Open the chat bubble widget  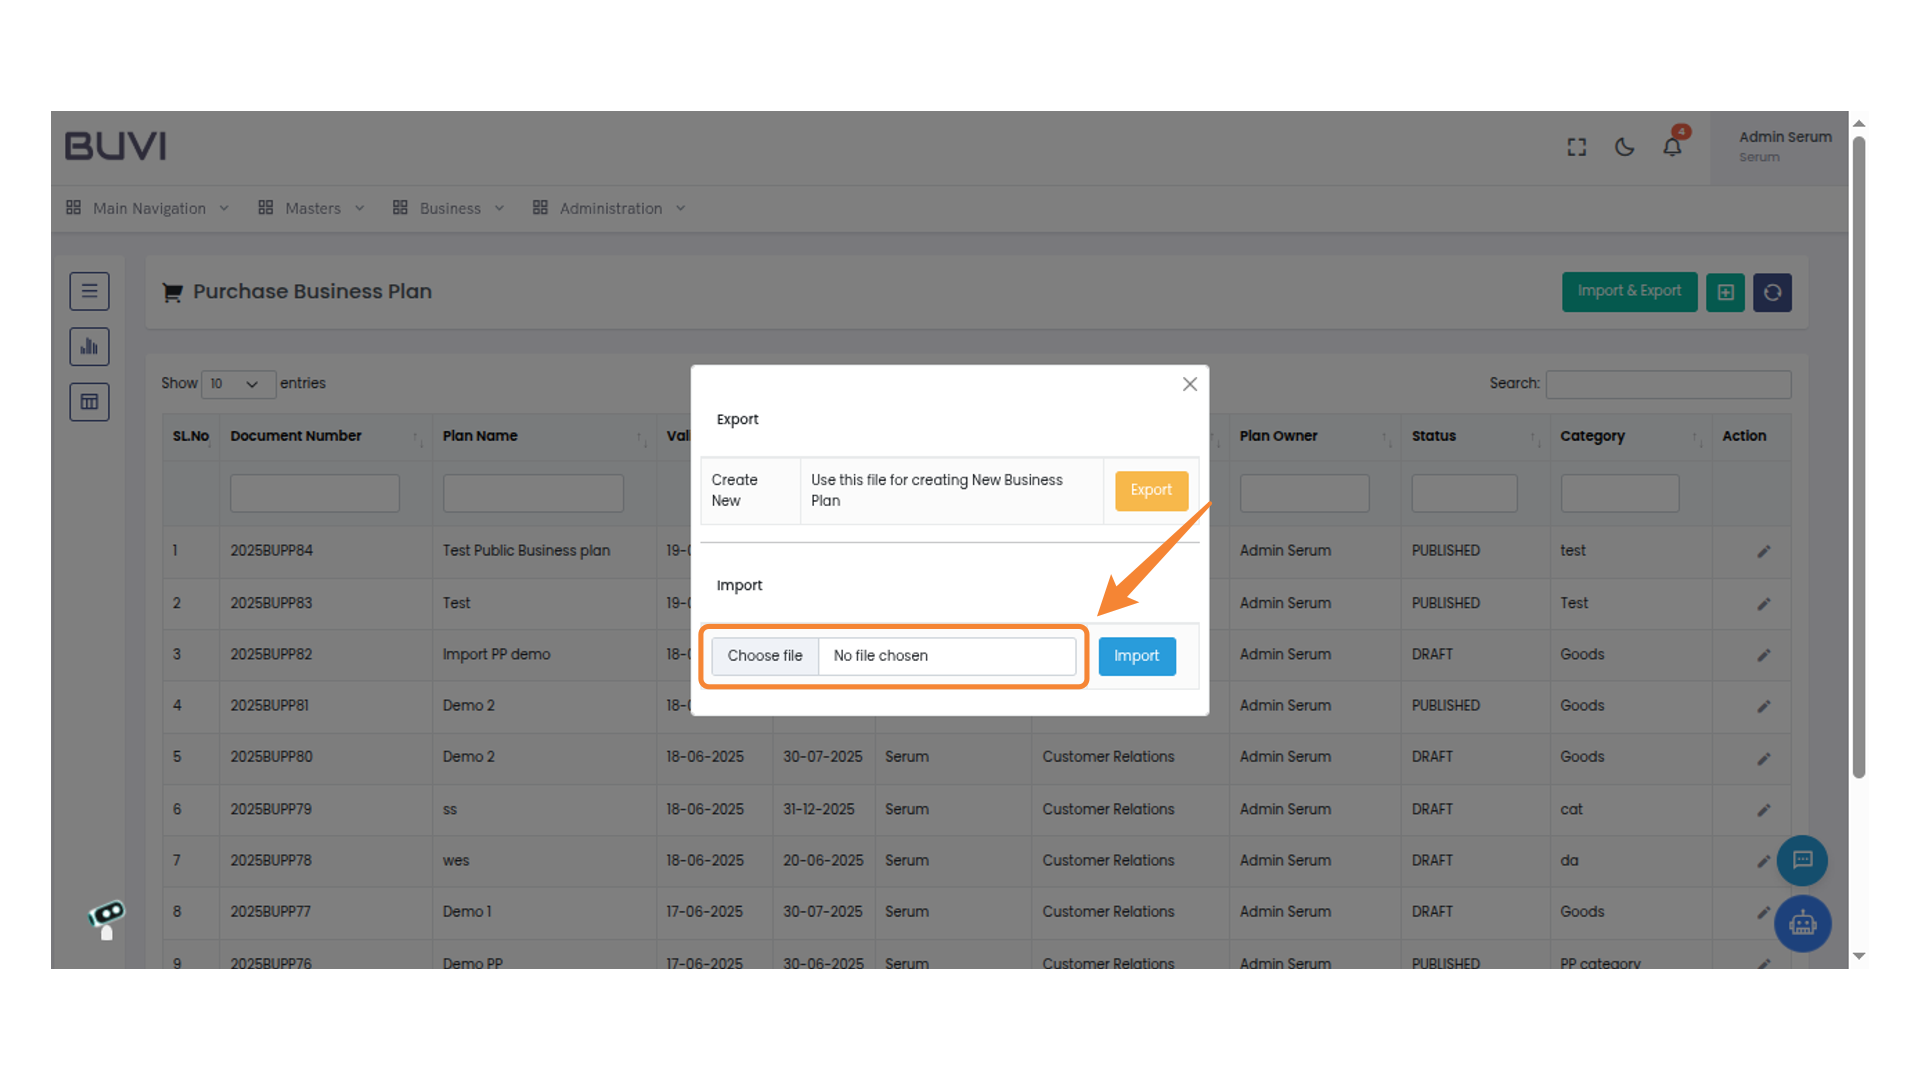coord(1802,860)
